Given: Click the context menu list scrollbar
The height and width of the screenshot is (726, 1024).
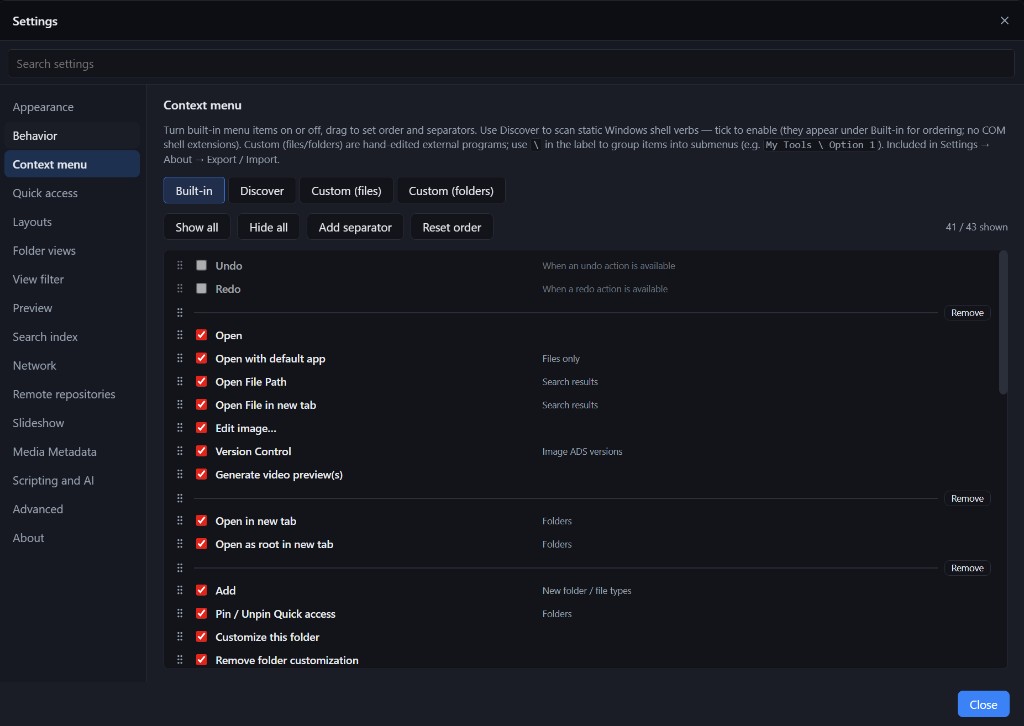Looking at the screenshot, I should pyautogui.click(x=1003, y=323).
